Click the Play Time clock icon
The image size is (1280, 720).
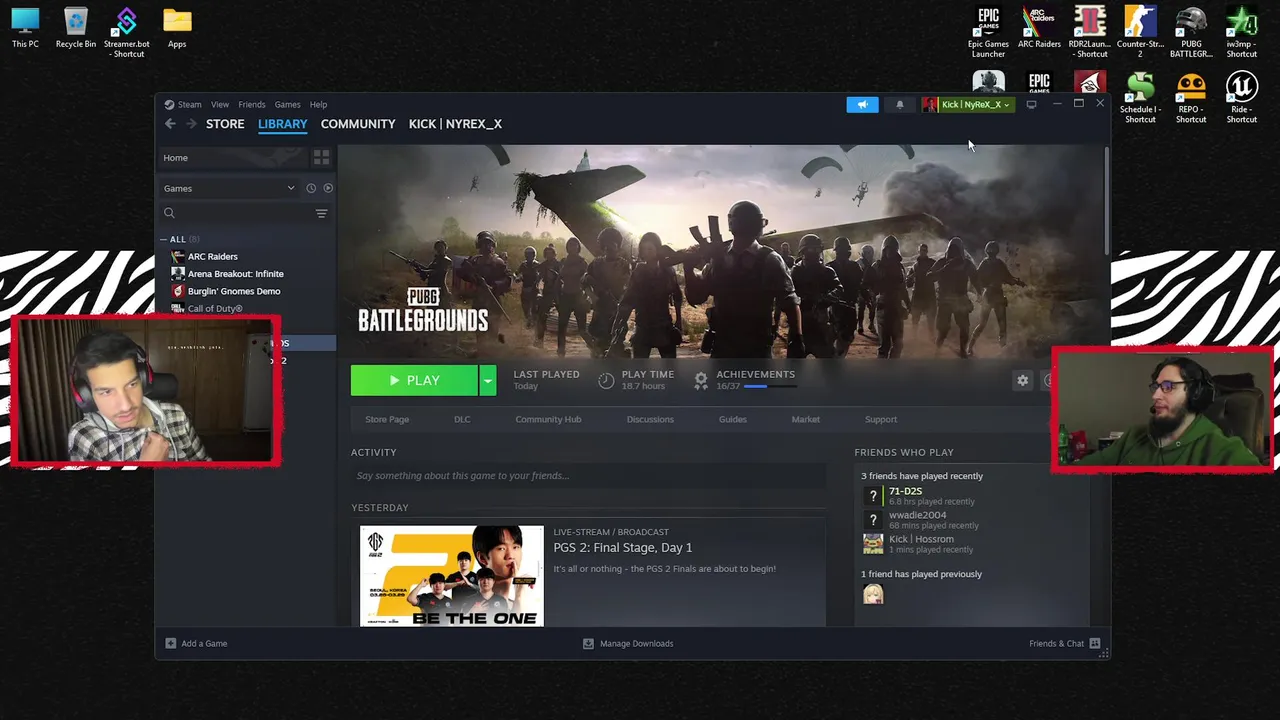pos(606,380)
